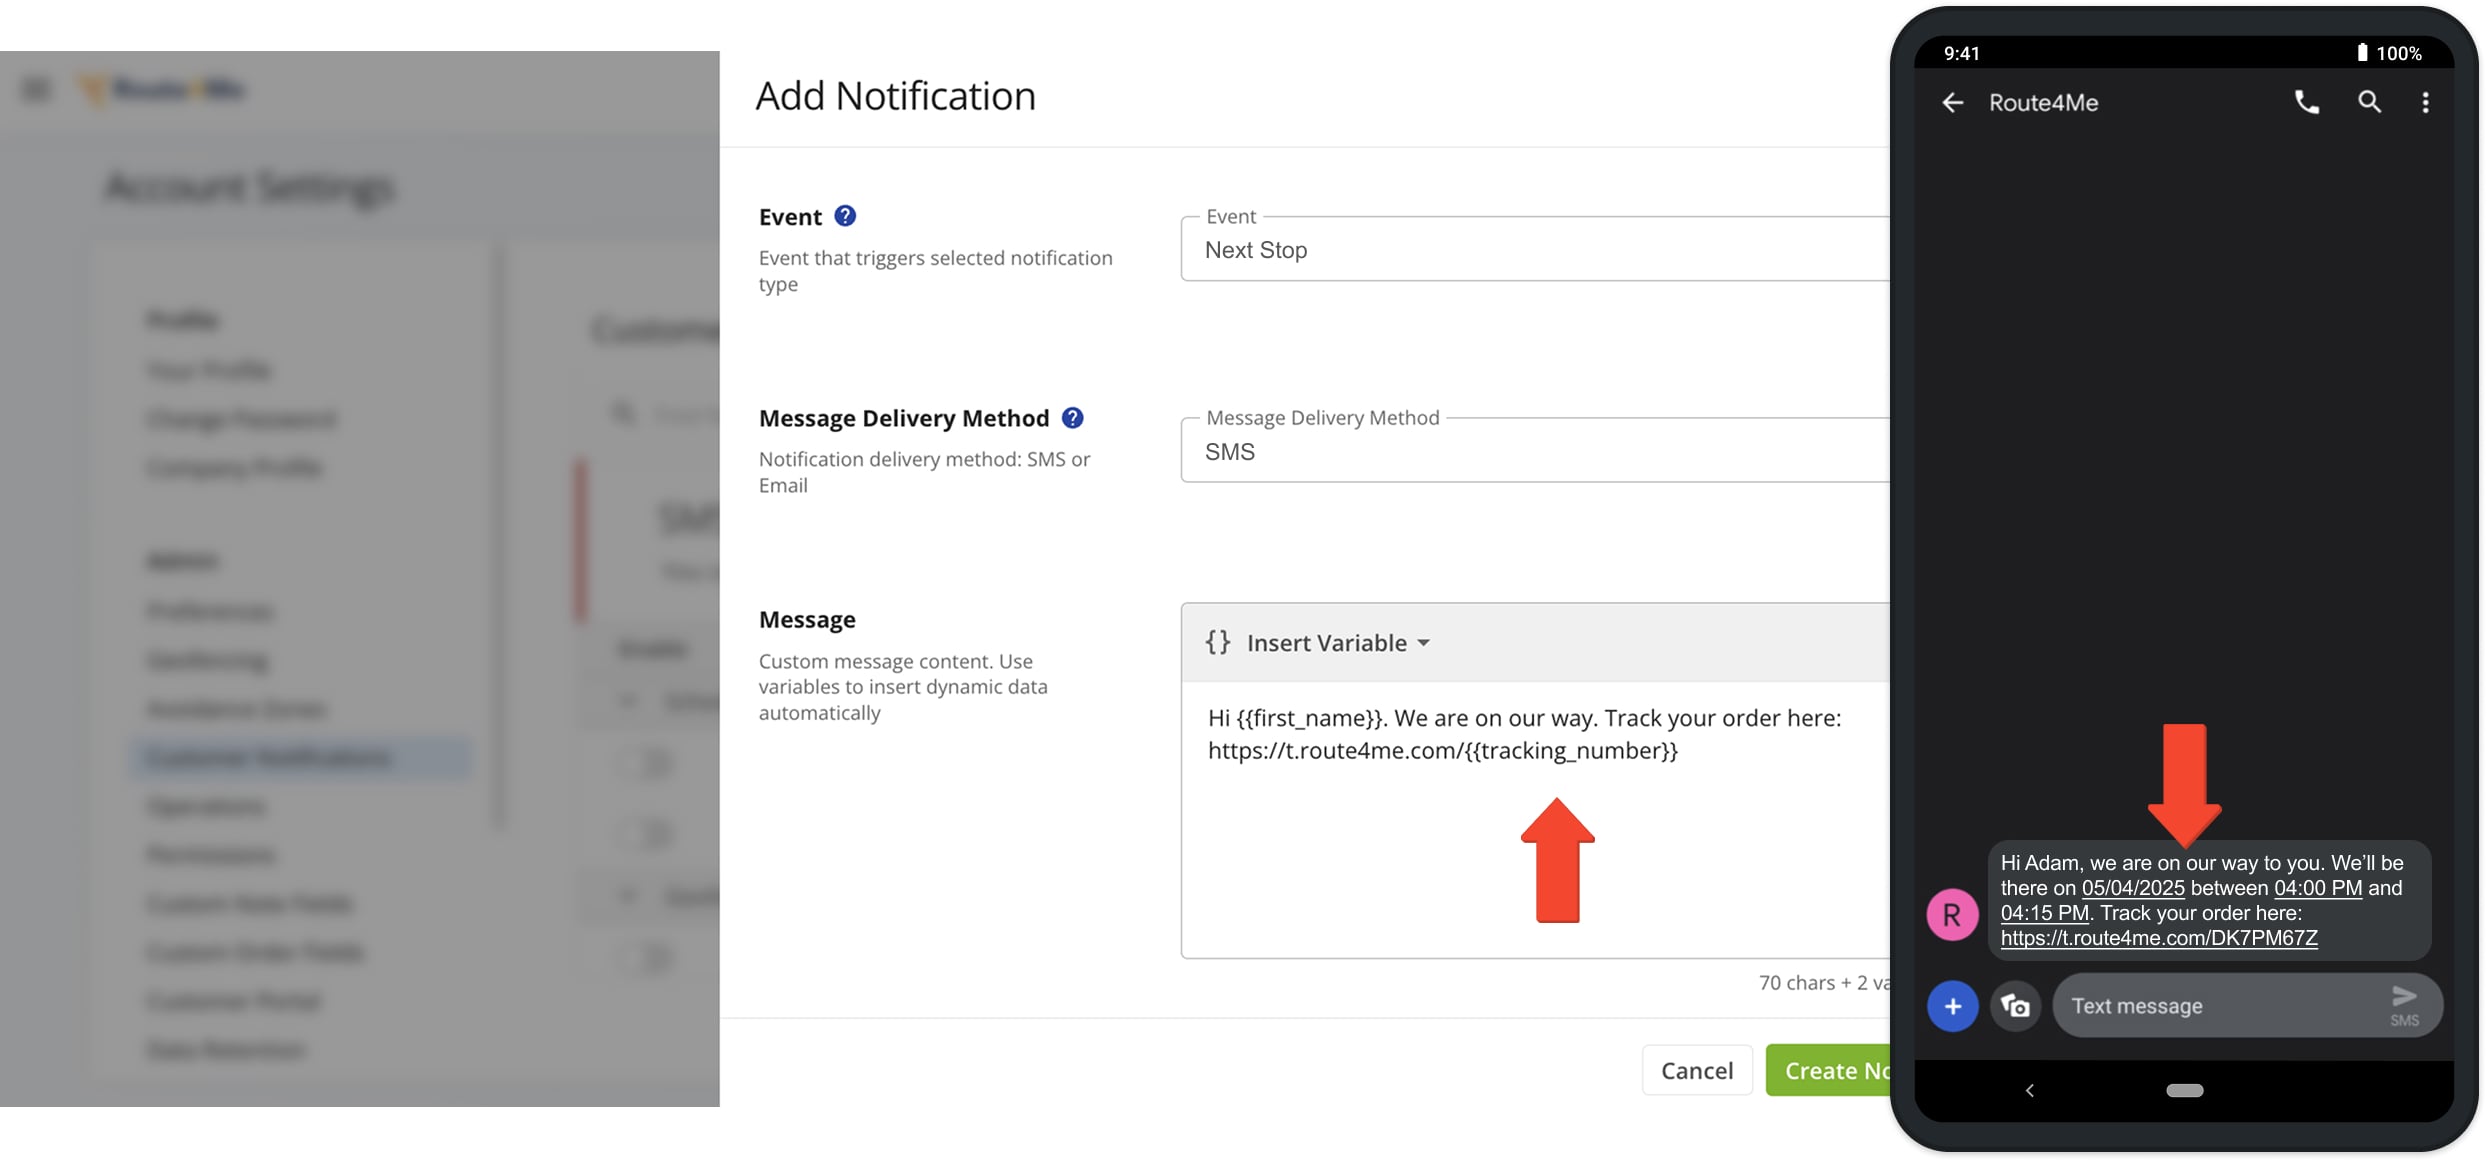Screen dimensions: 2487x1163
Task: Click the Cancel button
Action: pyautogui.click(x=1697, y=1070)
